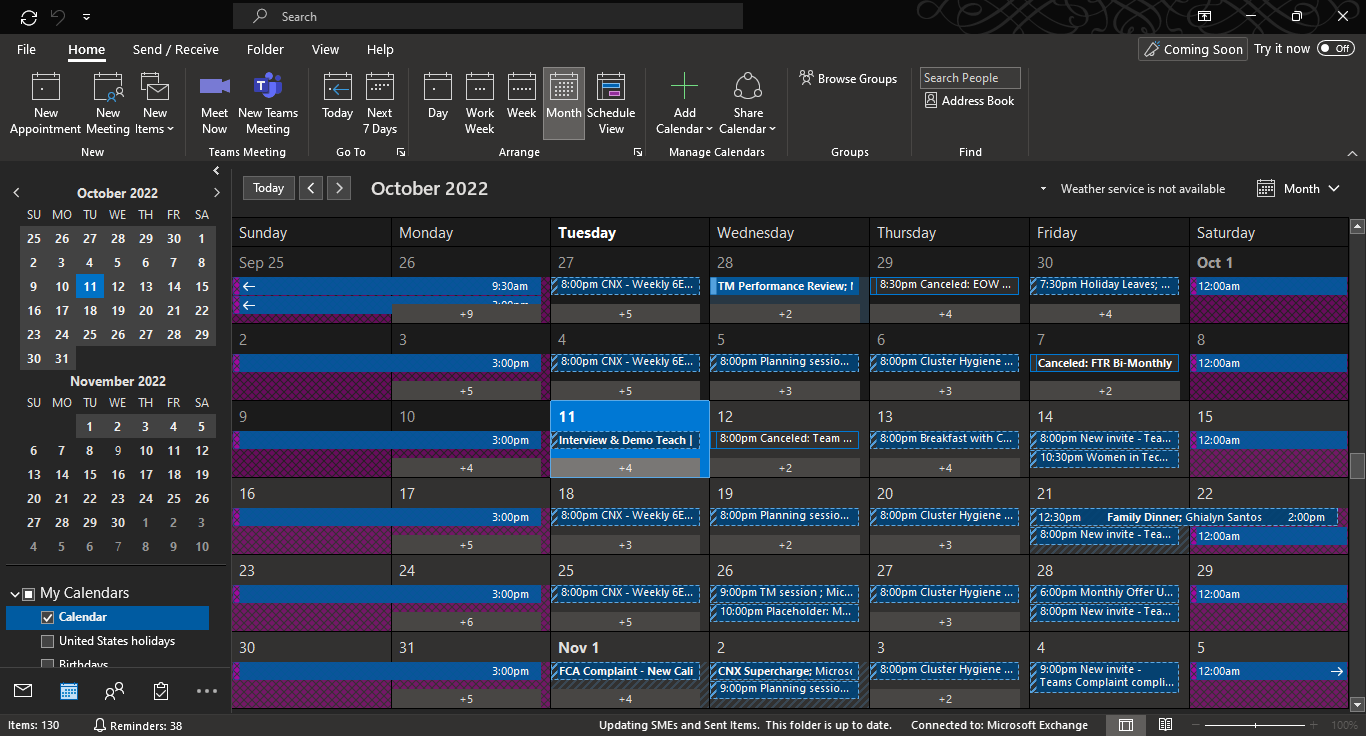The width and height of the screenshot is (1366, 736).
Task: Open Customize Quick Access Toolbar dropdown
Action: (86, 17)
